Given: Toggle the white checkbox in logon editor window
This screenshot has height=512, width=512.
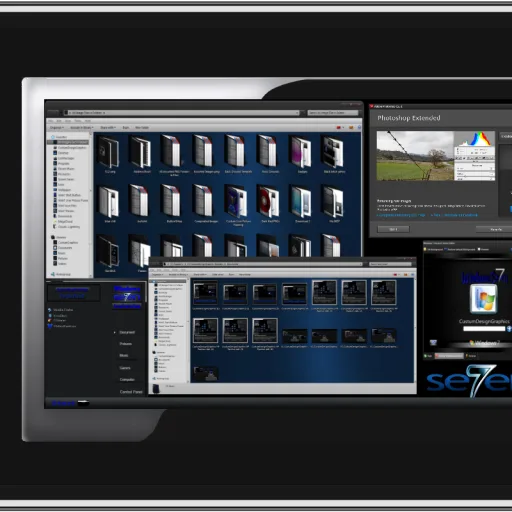Looking at the screenshot, I should (x=479, y=249).
